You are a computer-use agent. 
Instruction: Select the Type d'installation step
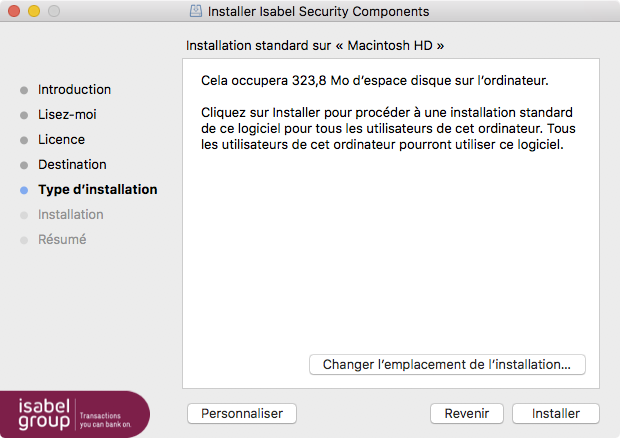(98, 190)
